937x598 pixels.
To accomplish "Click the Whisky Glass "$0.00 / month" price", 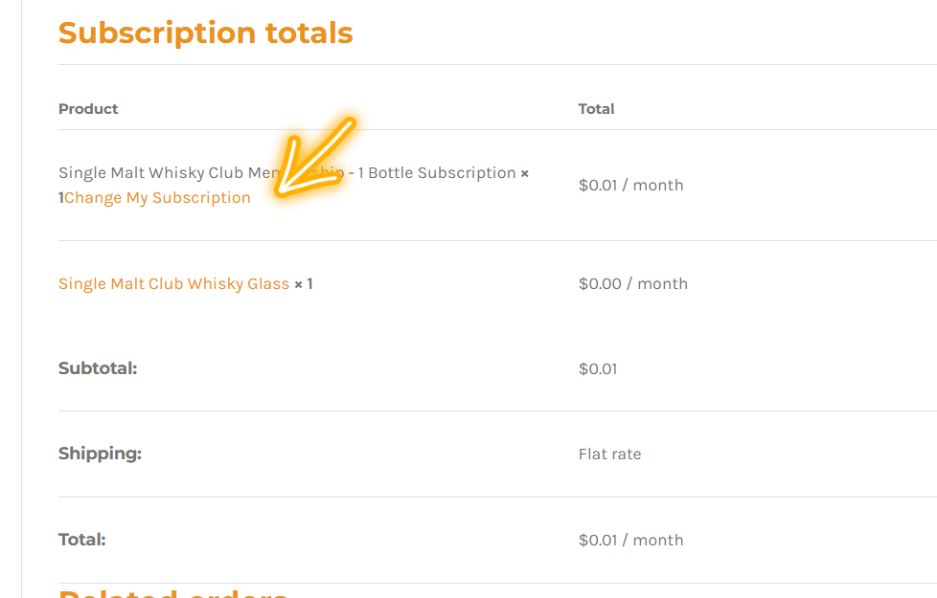I will (632, 284).
